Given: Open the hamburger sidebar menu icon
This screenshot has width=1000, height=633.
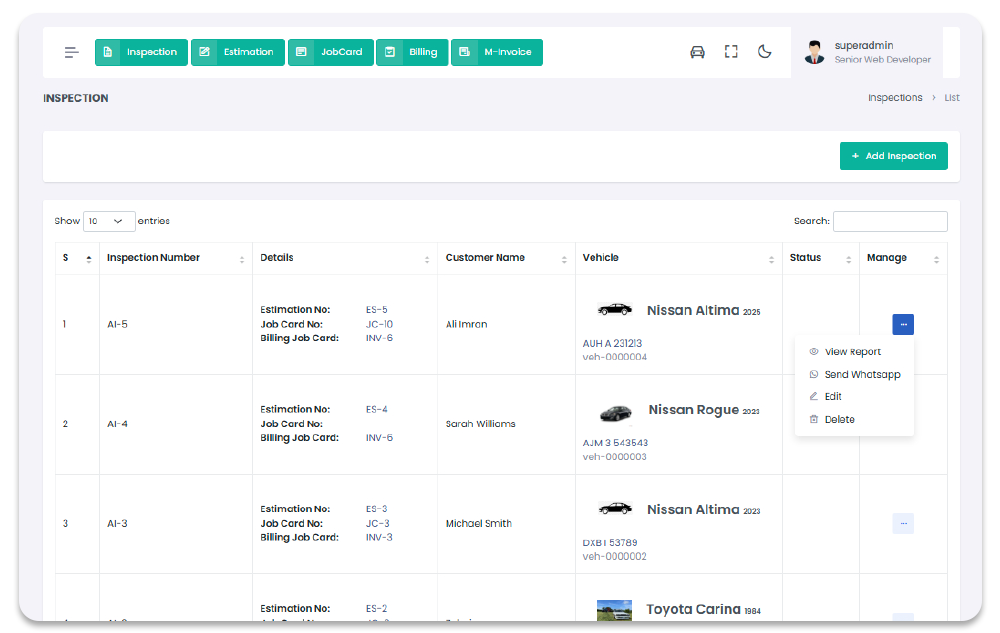Looking at the screenshot, I should [71, 52].
